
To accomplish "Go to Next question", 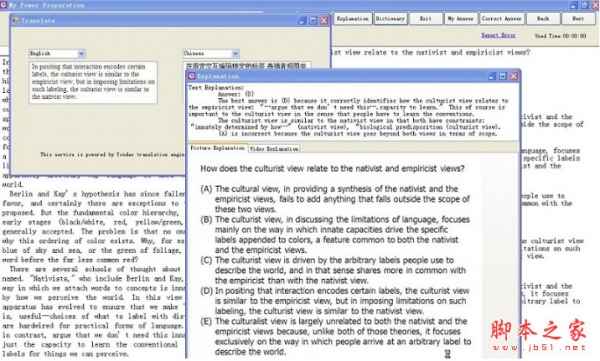I will [x=578, y=18].
